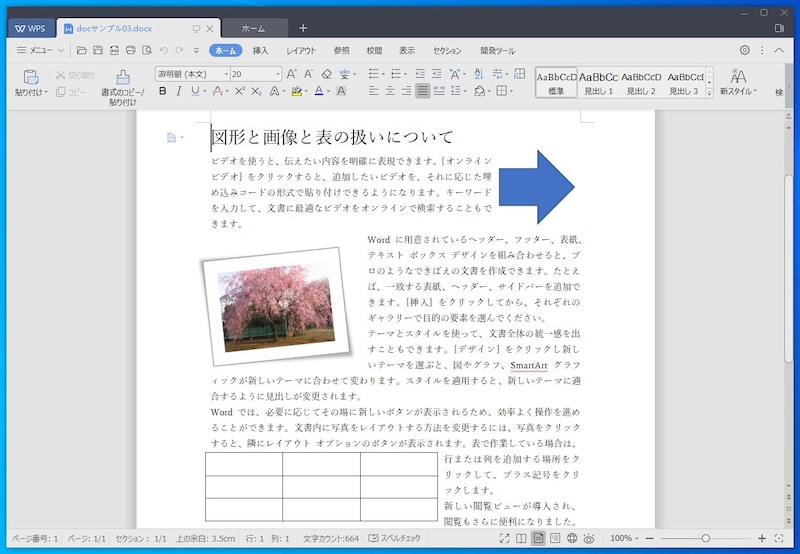
Task: Switch to web layout view icon
Action: [x=573, y=538]
